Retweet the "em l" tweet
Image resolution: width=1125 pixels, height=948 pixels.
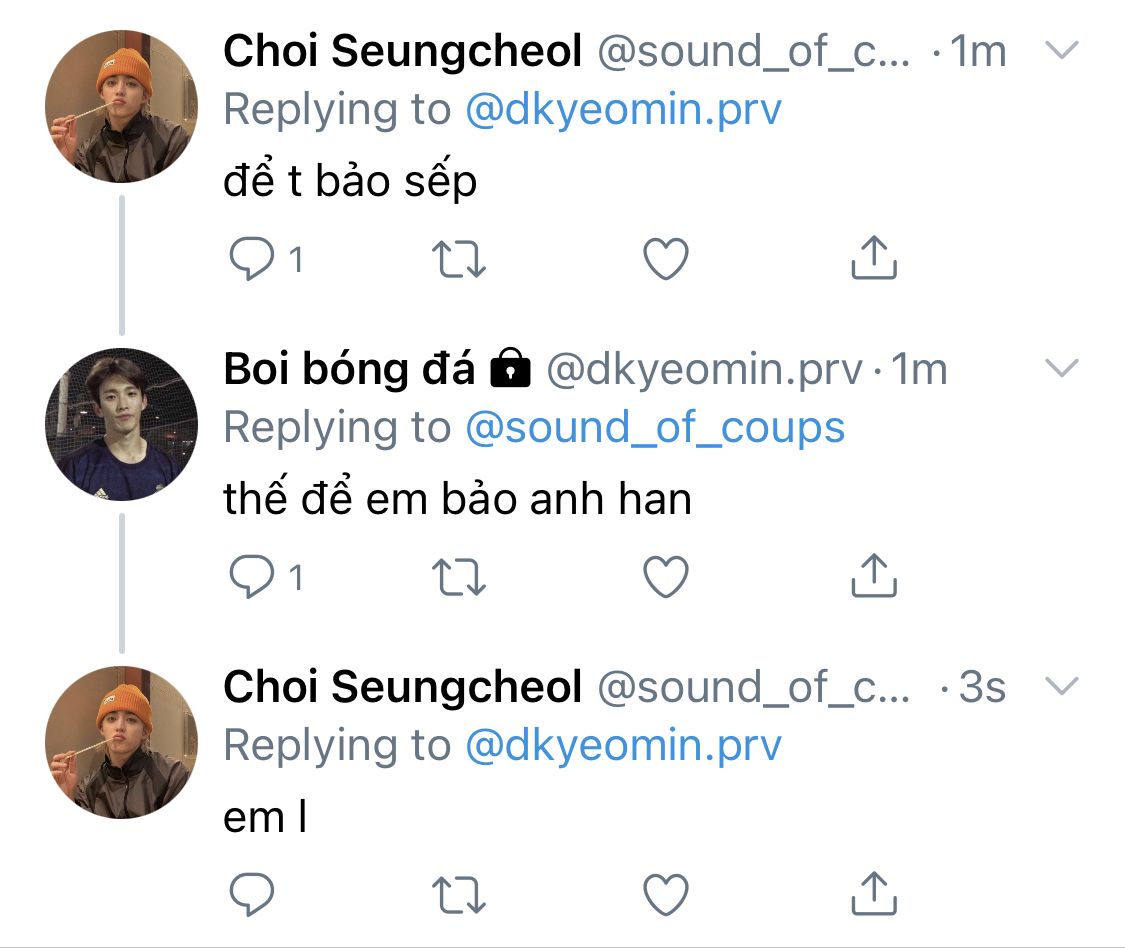click(x=459, y=893)
